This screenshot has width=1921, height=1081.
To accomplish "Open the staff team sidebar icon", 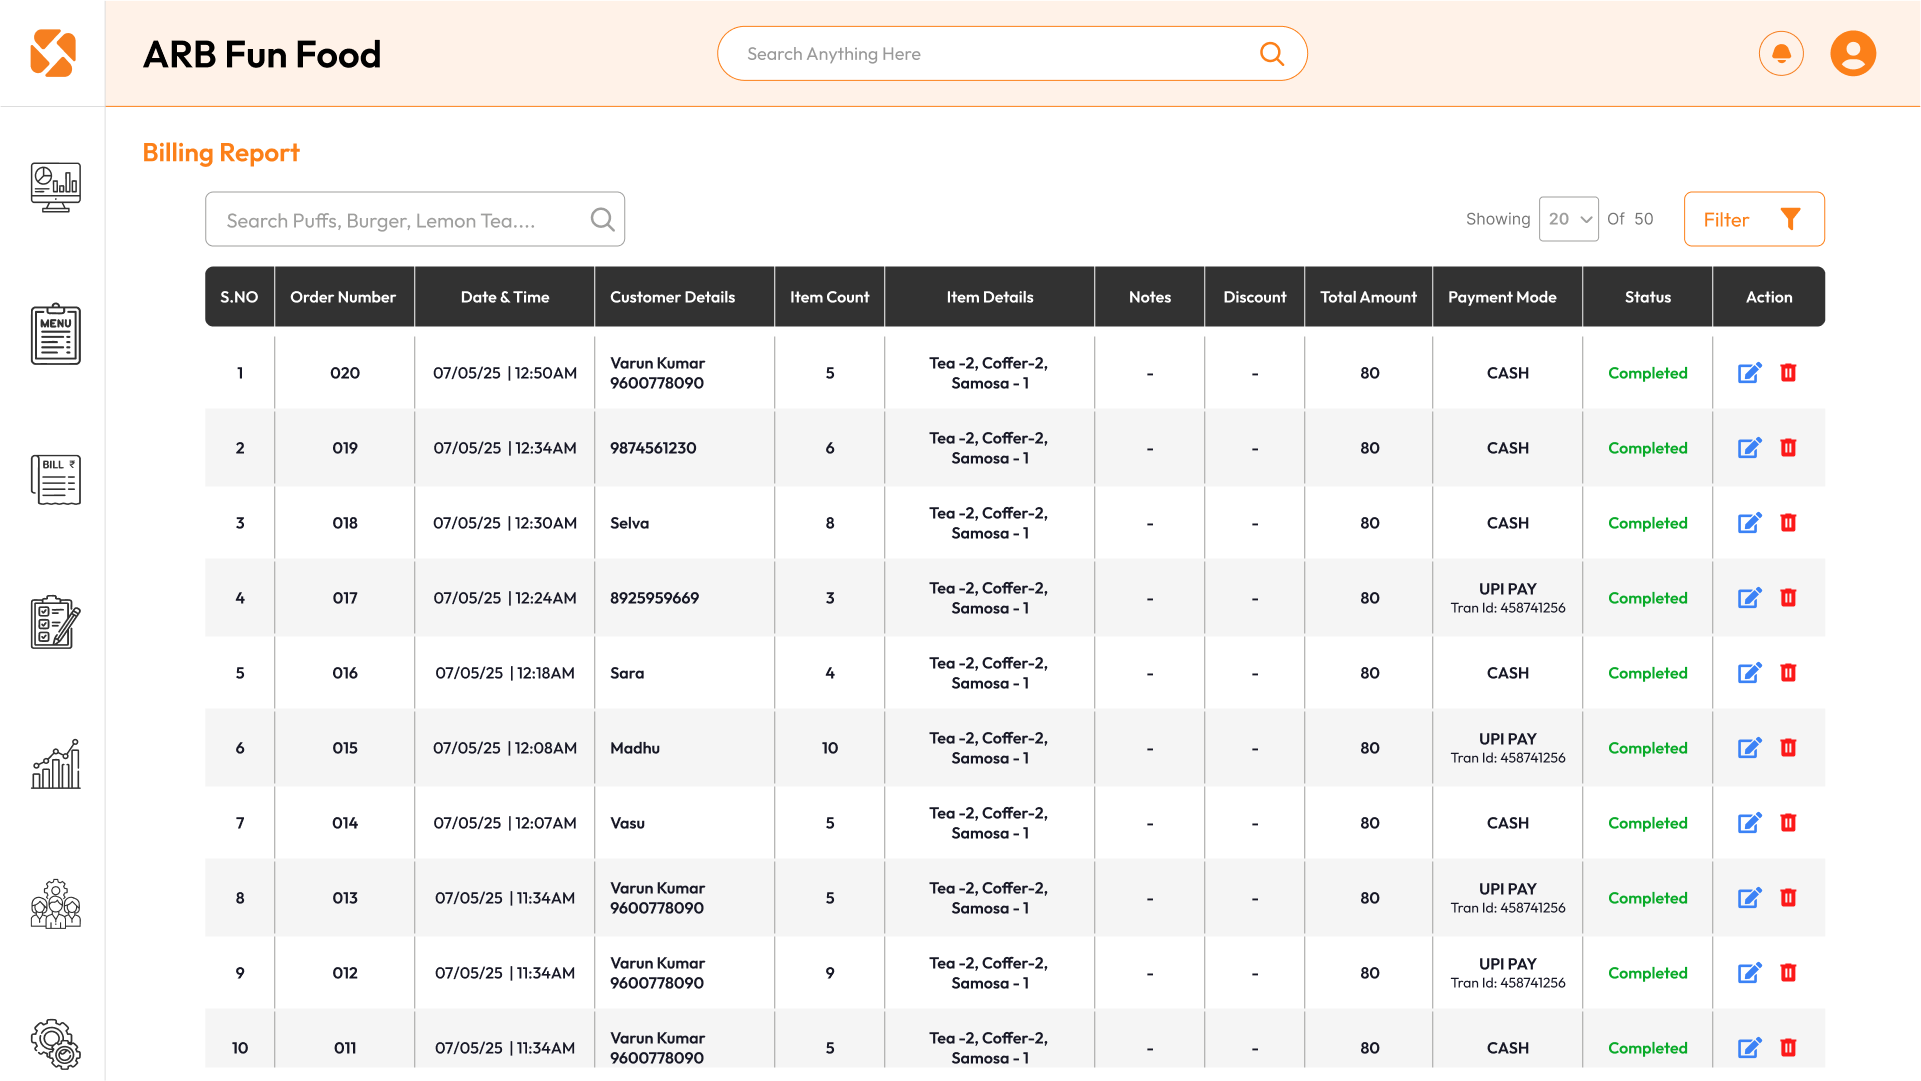I will [56, 904].
